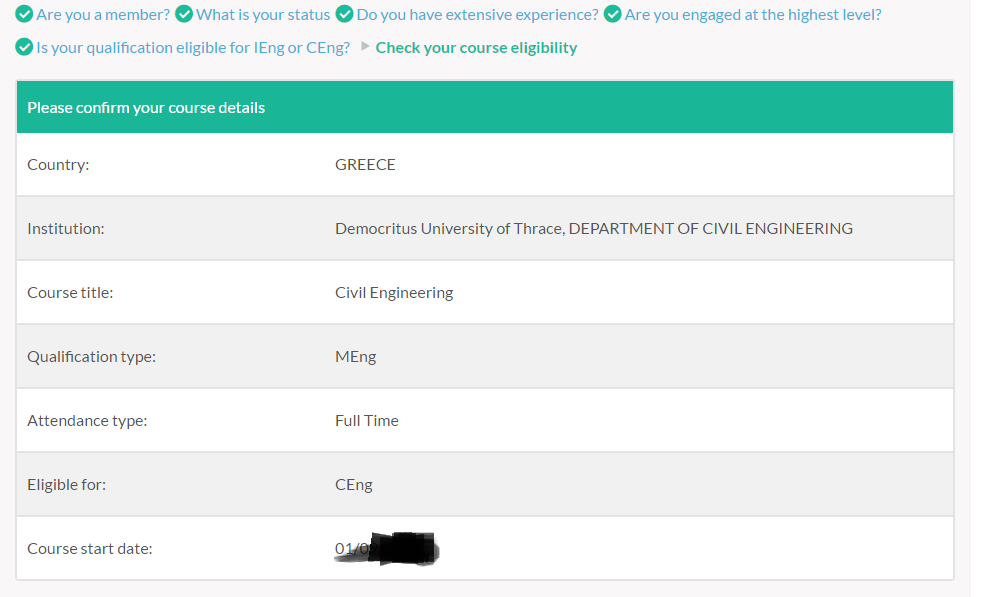
Task: Select the "Check your course eligibility" step
Action: (476, 48)
